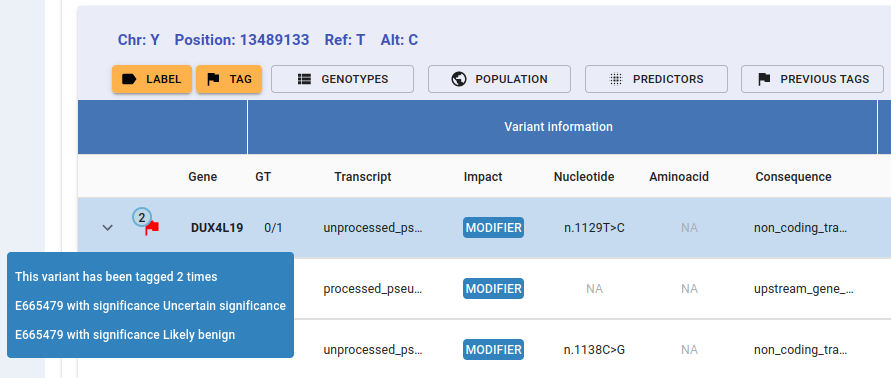Click the upstream_gene consequence cell
This screenshot has width=891, height=378.
click(x=803, y=289)
